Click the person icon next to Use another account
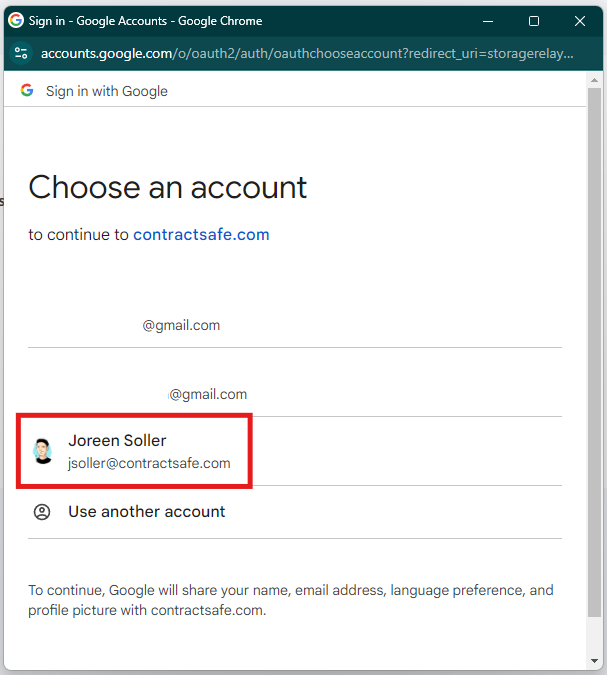The width and height of the screenshot is (607, 675). (42, 512)
